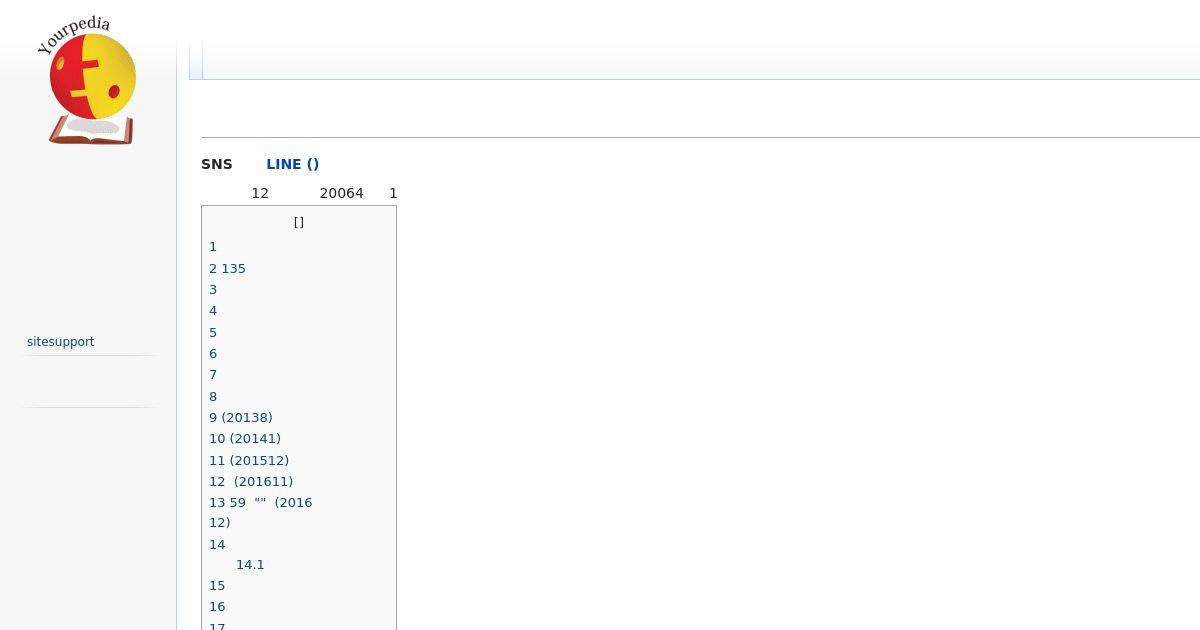Open contents entry 11 (201512)
This screenshot has height=630, width=1200.
(x=249, y=461)
